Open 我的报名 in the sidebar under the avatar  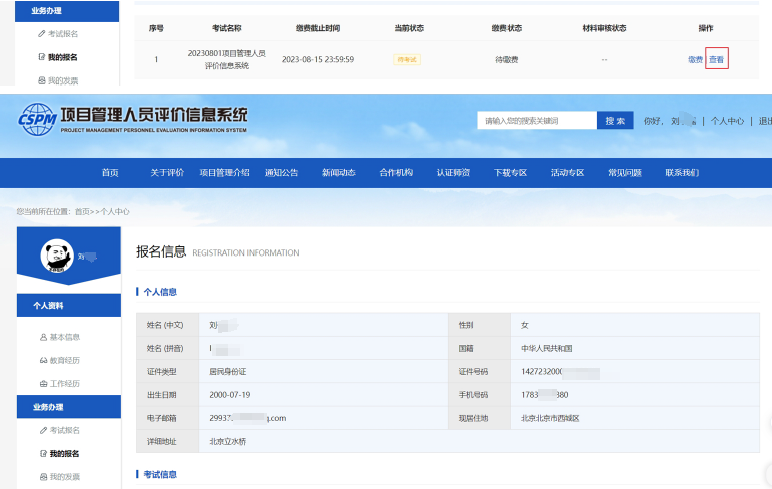click(x=64, y=454)
